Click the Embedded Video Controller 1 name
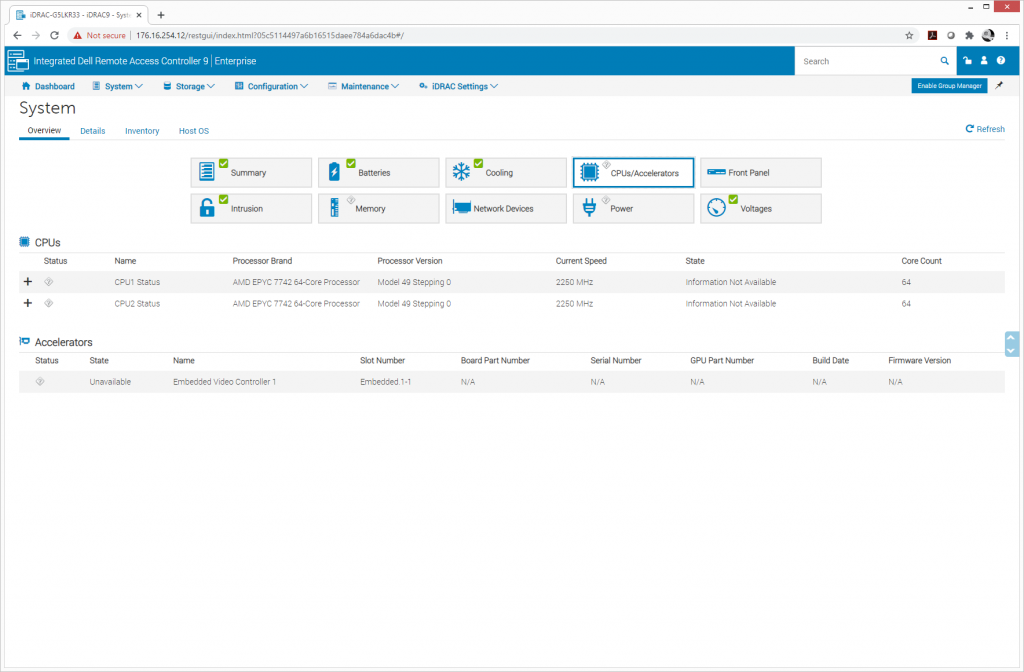Viewport: 1024px width, 672px height. pos(225,381)
